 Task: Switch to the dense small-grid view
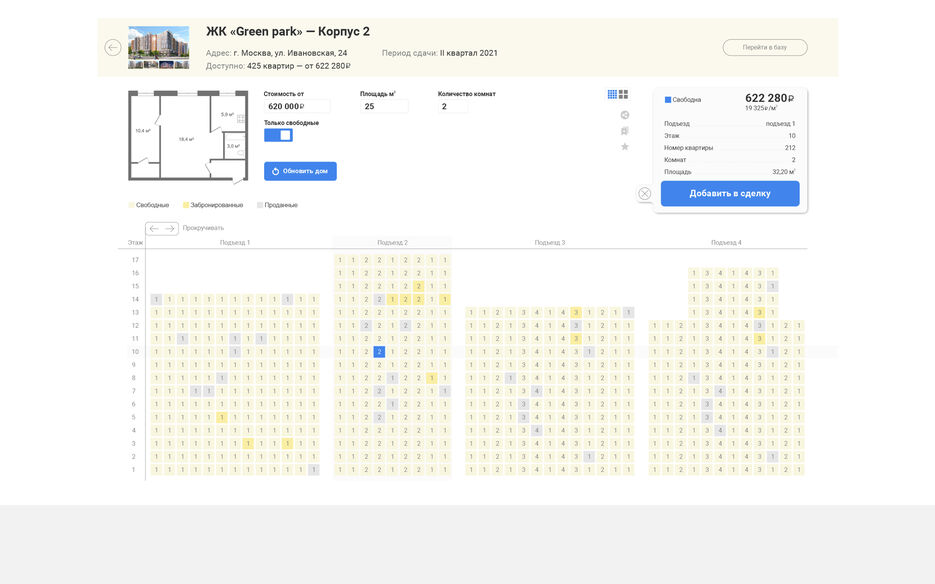(x=612, y=94)
